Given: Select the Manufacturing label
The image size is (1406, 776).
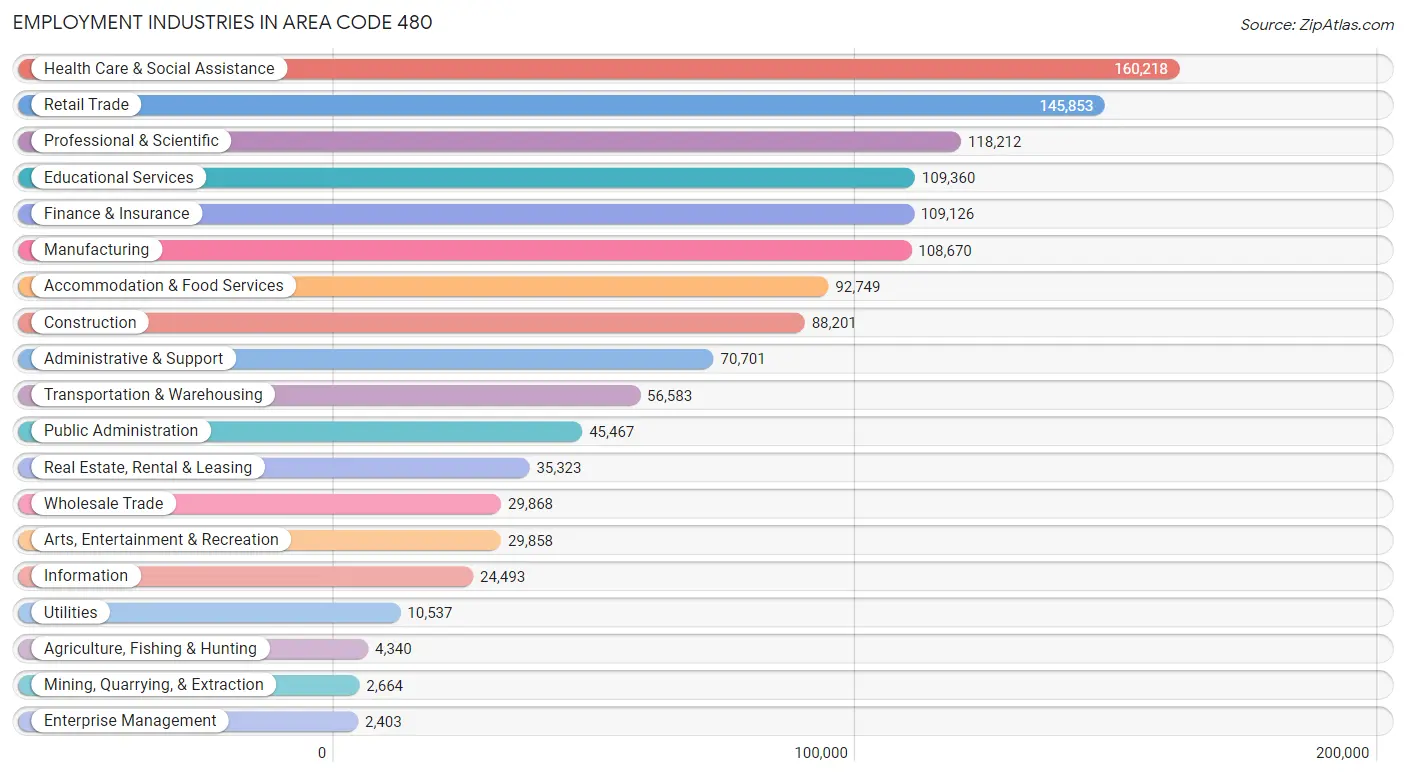Looking at the screenshot, I should click(96, 249).
